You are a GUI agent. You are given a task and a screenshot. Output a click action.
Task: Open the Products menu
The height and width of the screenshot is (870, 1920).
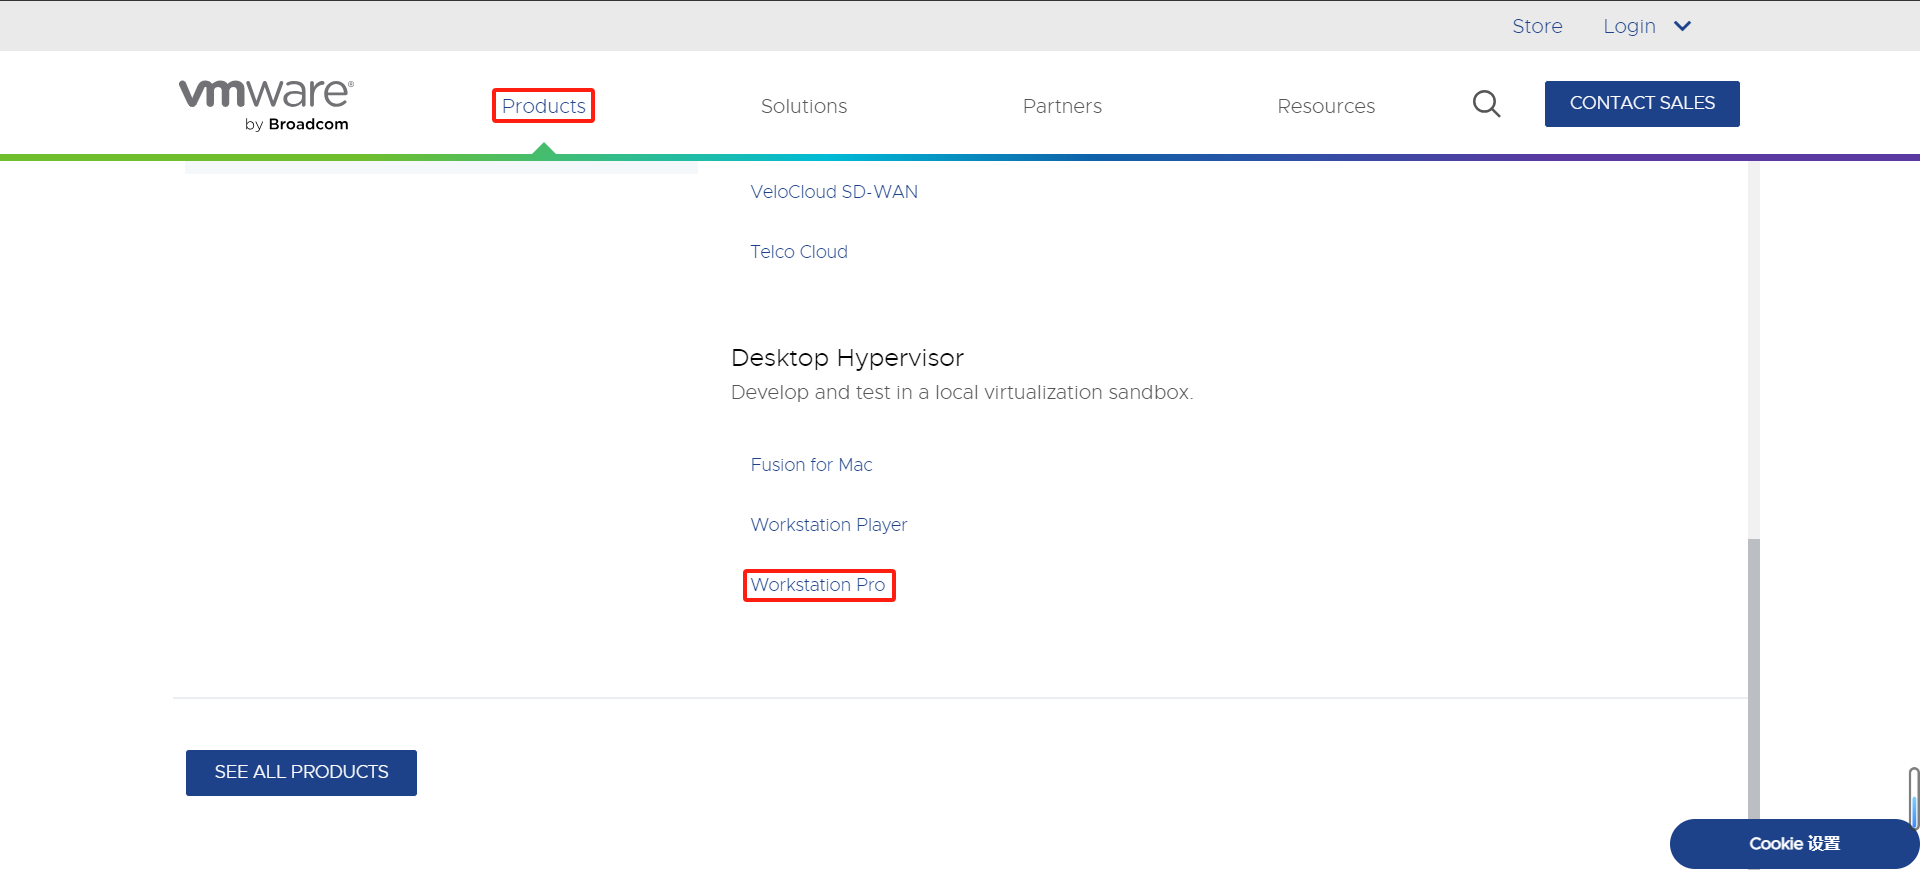tap(543, 106)
